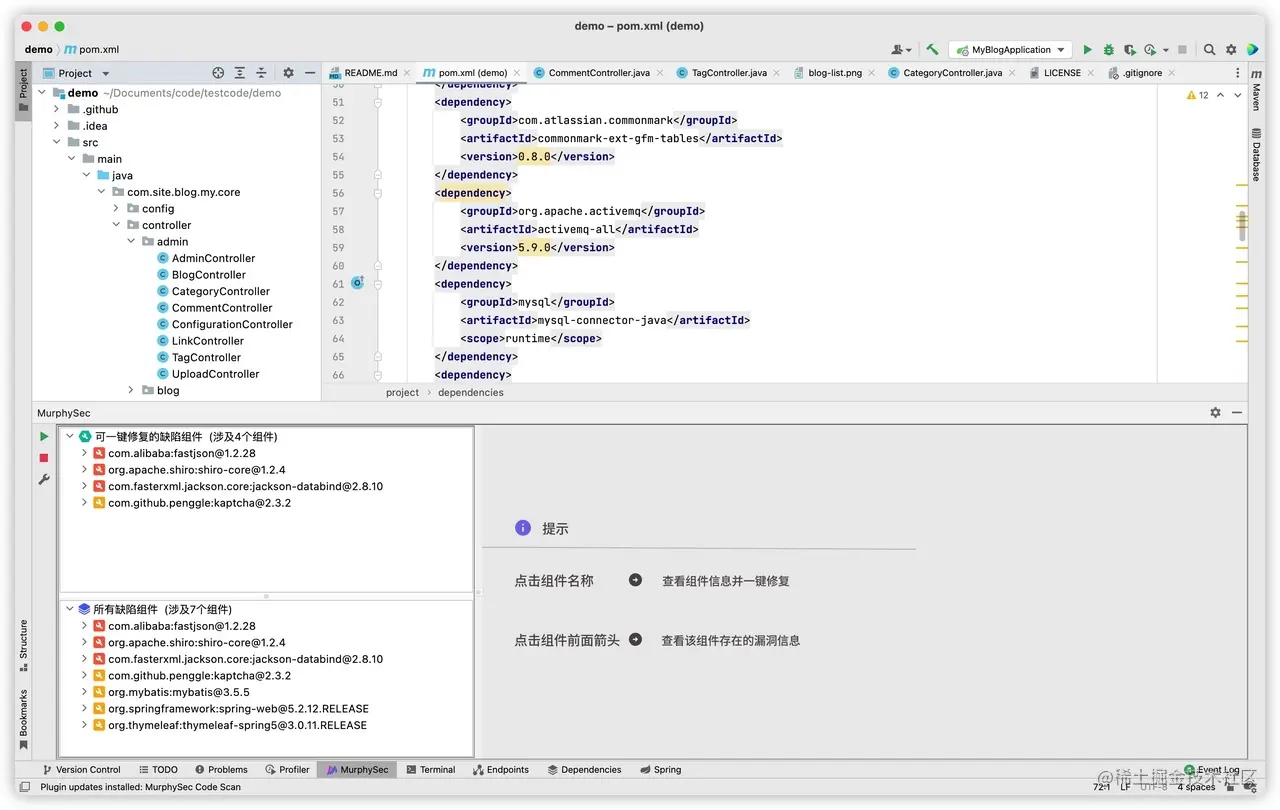Viewport: 1280px width, 810px height.
Task: Open IDE settings gear in the top toolbar
Action: point(1231,49)
